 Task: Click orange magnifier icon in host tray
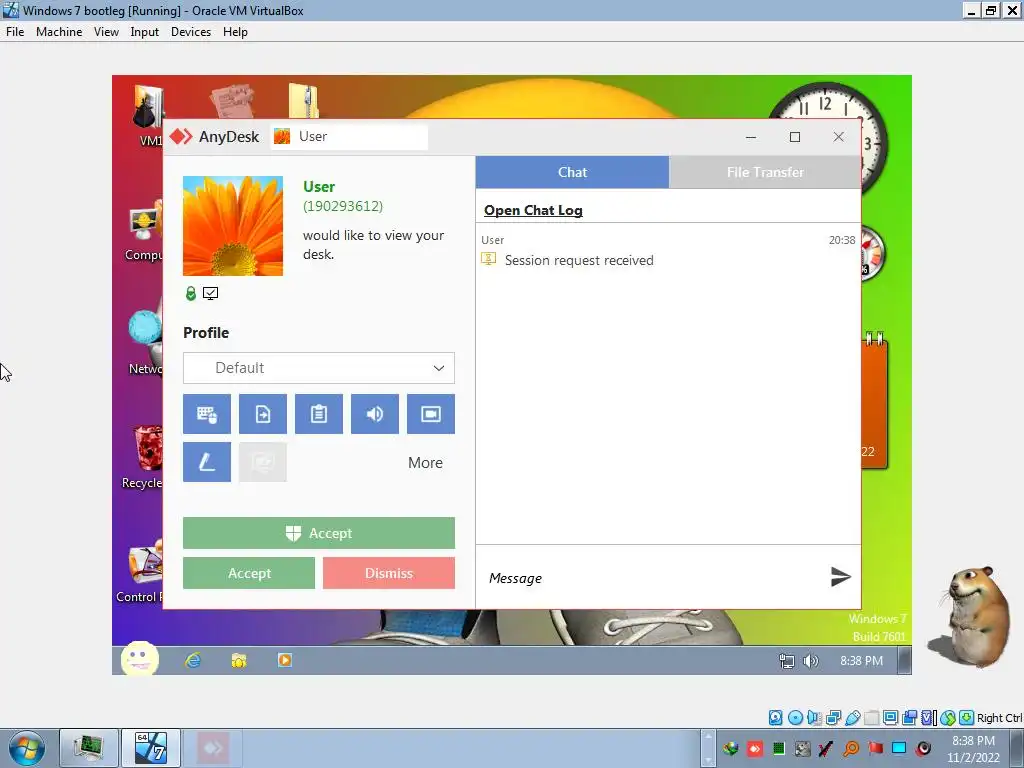point(851,748)
